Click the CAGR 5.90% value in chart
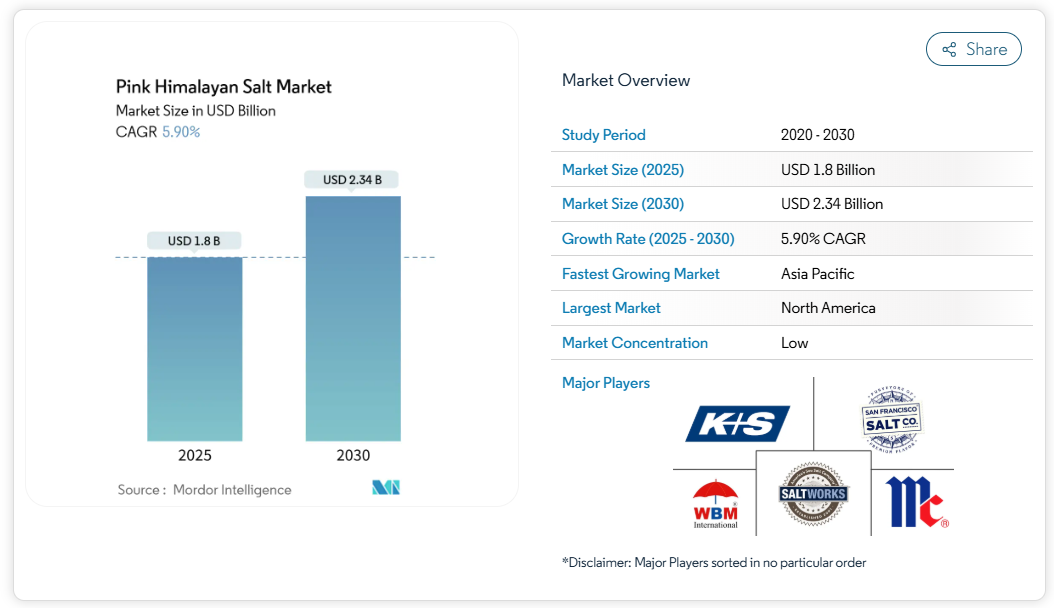This screenshot has height=608, width=1054. pos(181,132)
